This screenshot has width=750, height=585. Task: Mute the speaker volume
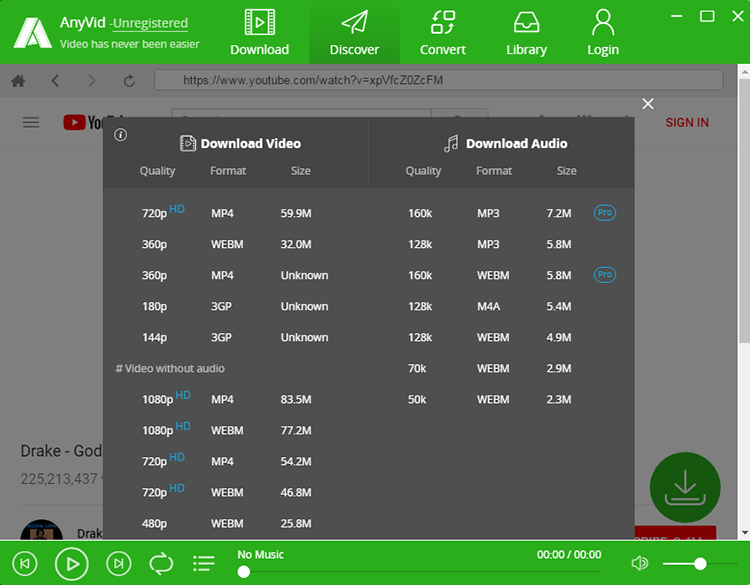640,563
